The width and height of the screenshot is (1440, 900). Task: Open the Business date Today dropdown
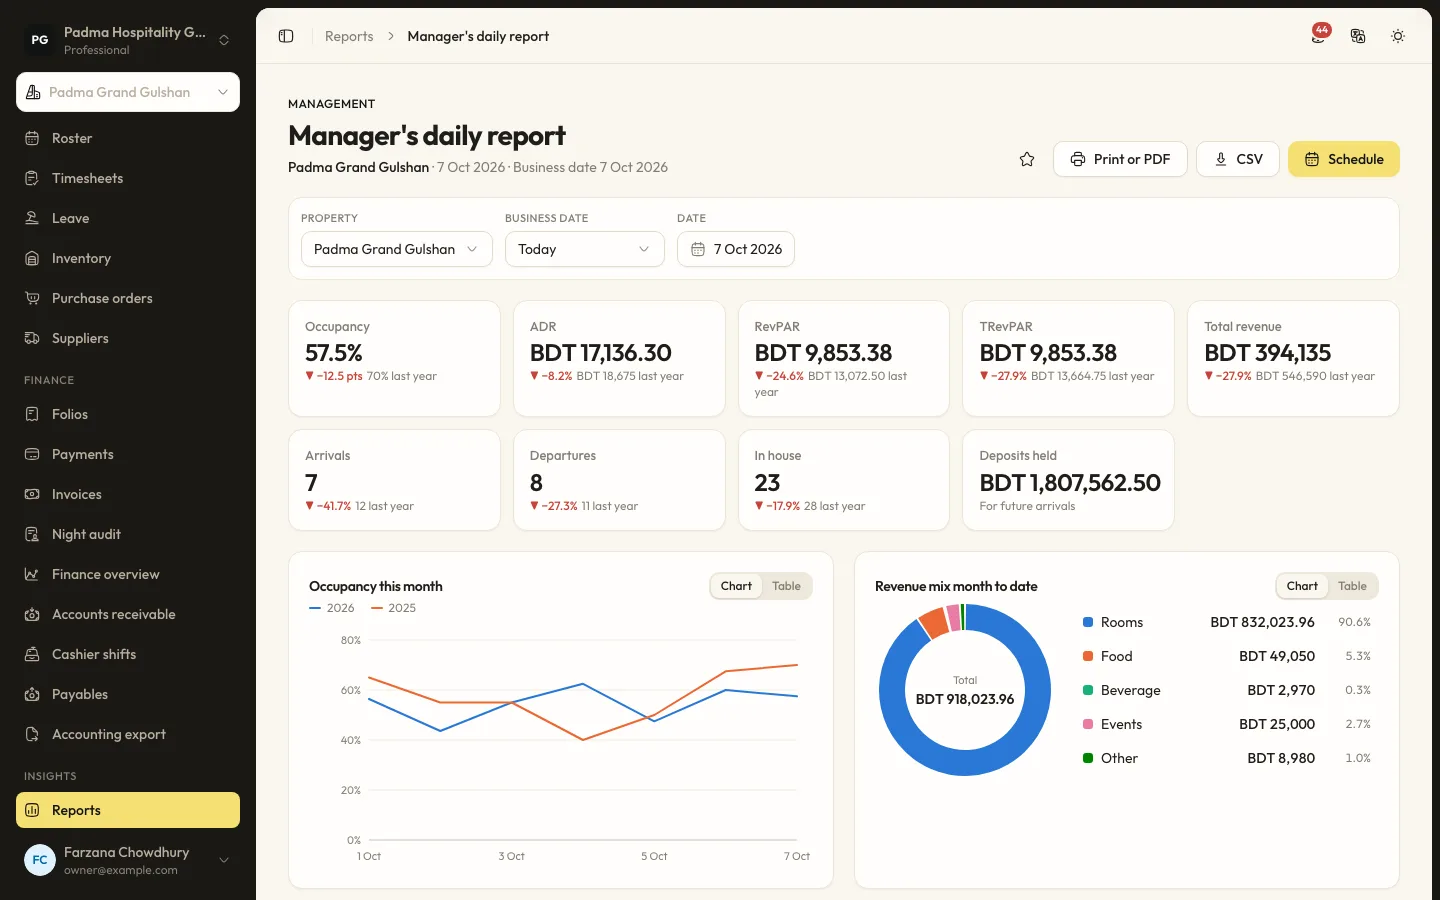coord(585,249)
